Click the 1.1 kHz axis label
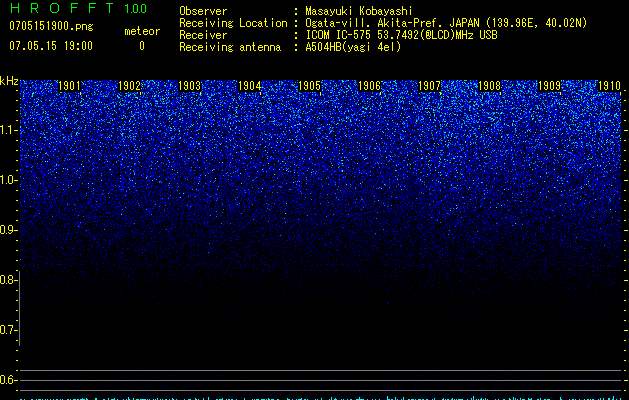Image resolution: width=629 pixels, height=400 pixels. pos(8,130)
